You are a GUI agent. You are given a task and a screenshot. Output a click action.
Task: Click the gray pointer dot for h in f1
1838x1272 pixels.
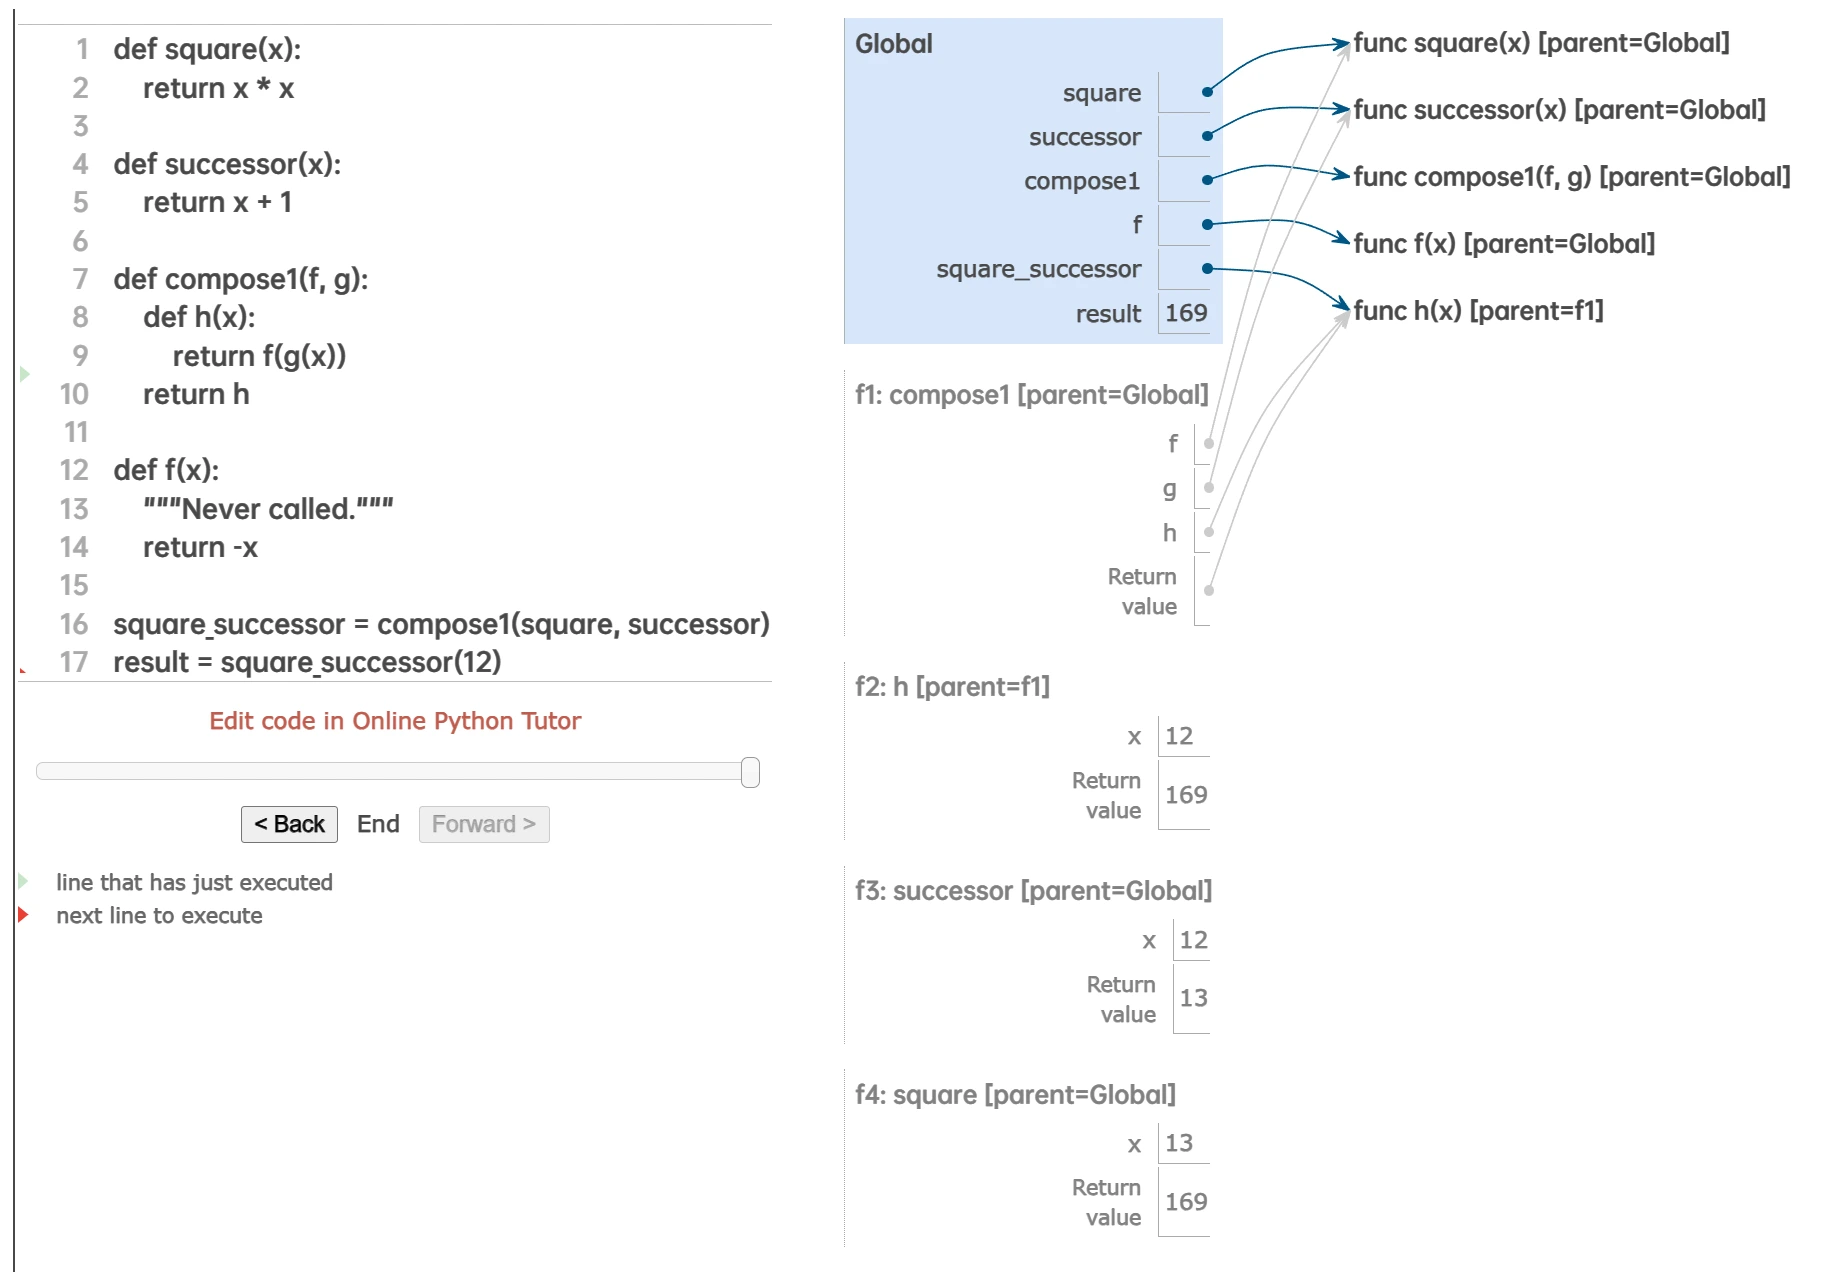pos(1209,532)
